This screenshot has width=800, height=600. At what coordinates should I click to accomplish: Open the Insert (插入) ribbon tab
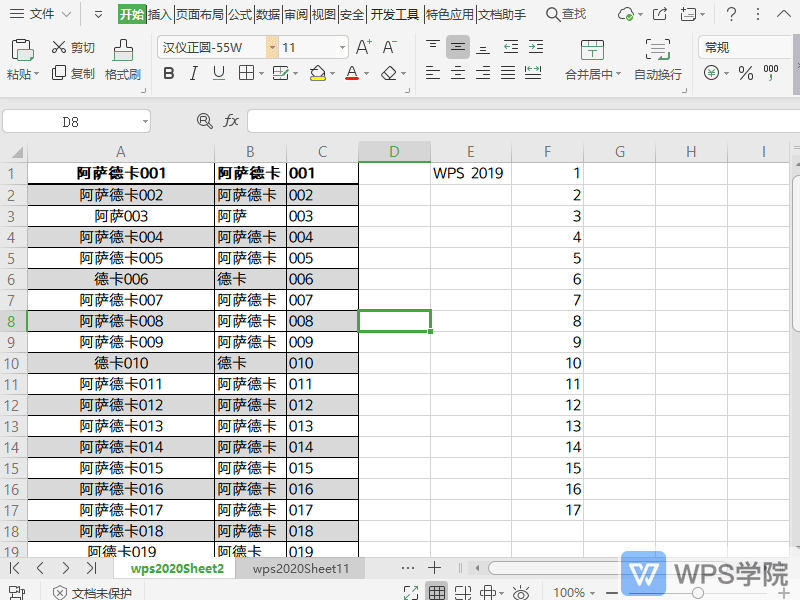pos(160,14)
